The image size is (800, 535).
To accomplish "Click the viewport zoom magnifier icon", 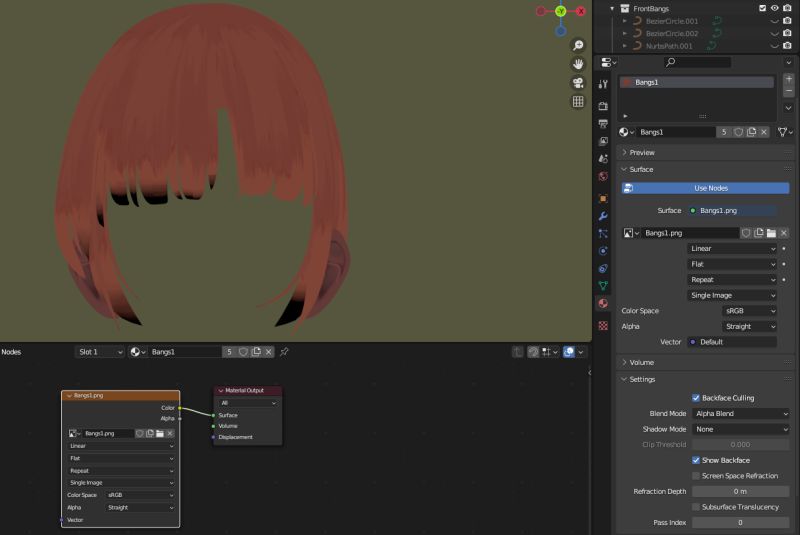I will tap(578, 45).
